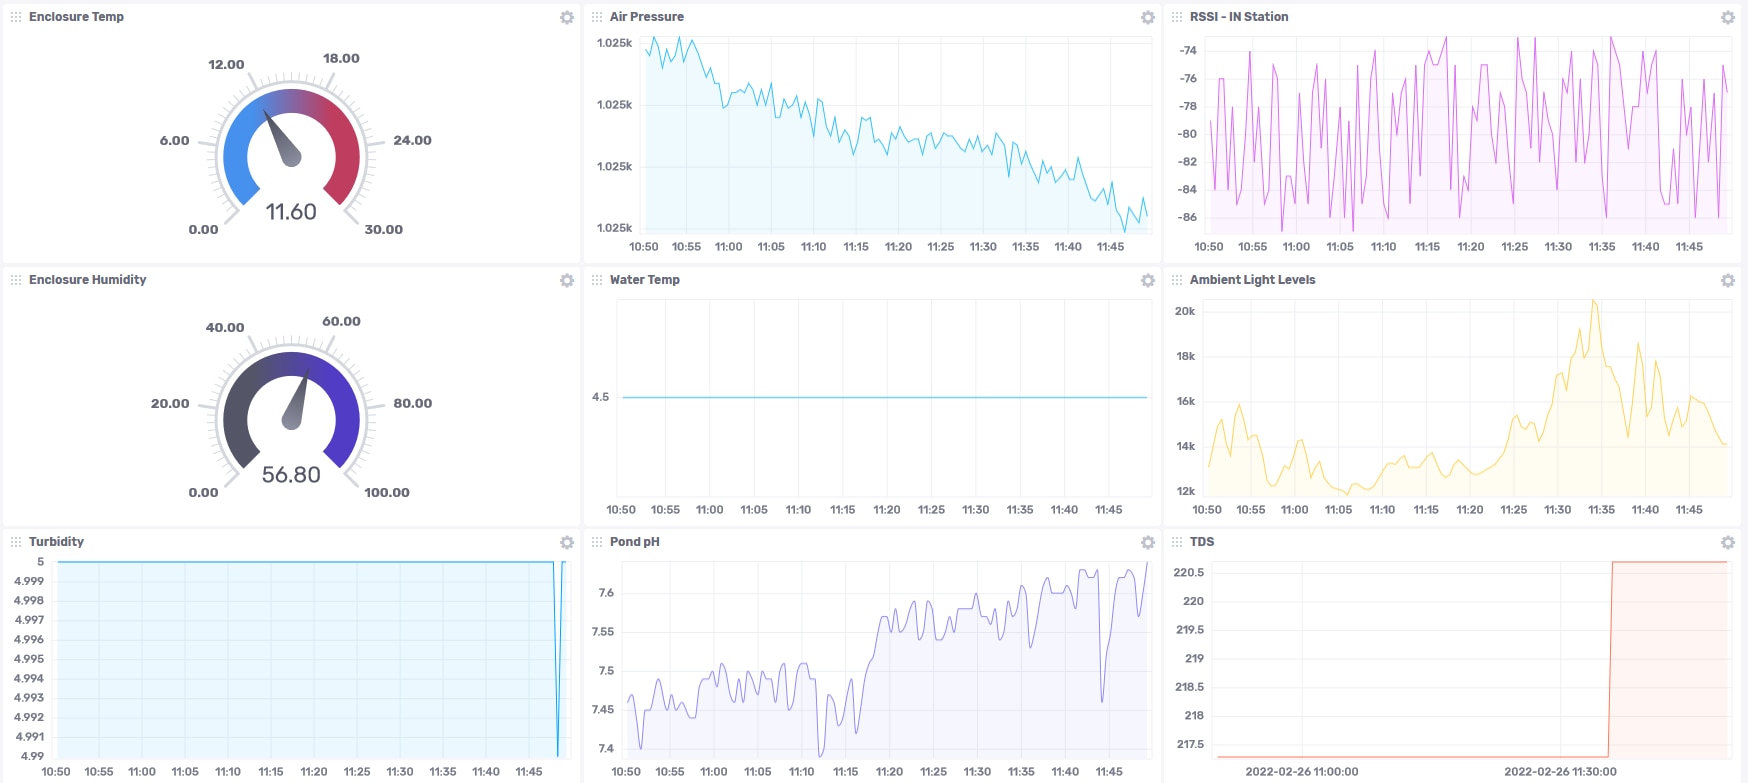Screen dimensions: 1748x783
Task: Click the Pond pH title
Action: pos(635,542)
